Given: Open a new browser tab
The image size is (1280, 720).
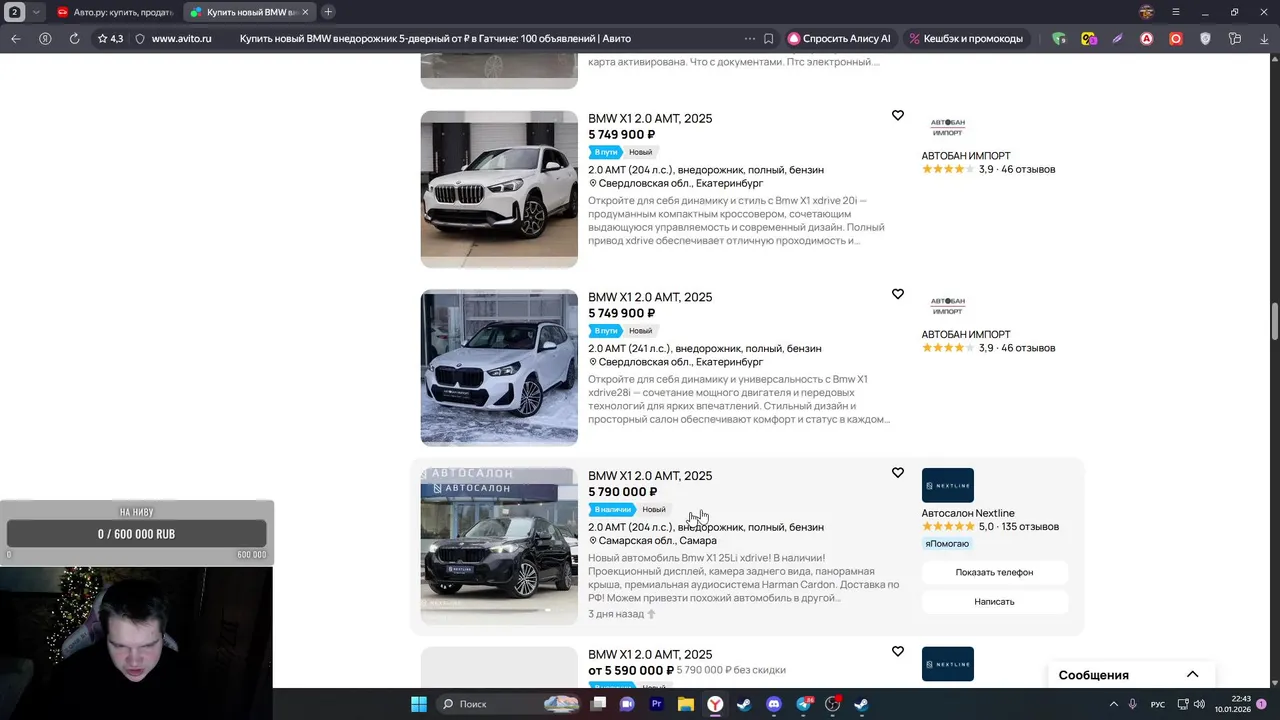Looking at the screenshot, I should coord(328,12).
